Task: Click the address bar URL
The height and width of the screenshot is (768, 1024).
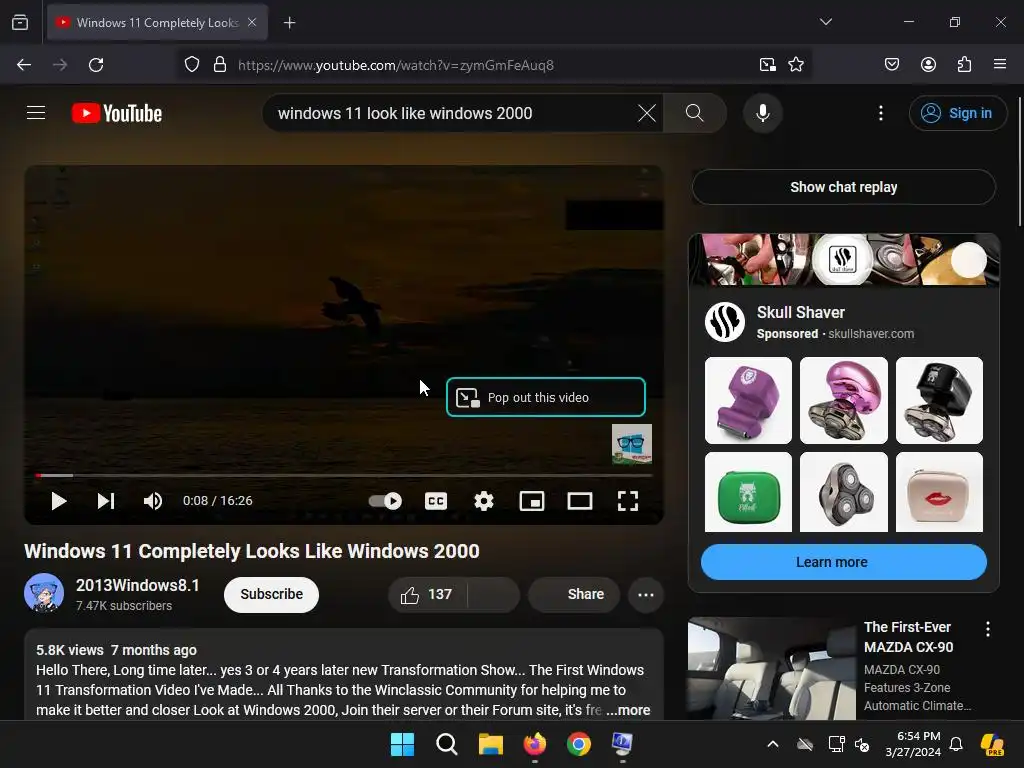Action: tap(396, 65)
